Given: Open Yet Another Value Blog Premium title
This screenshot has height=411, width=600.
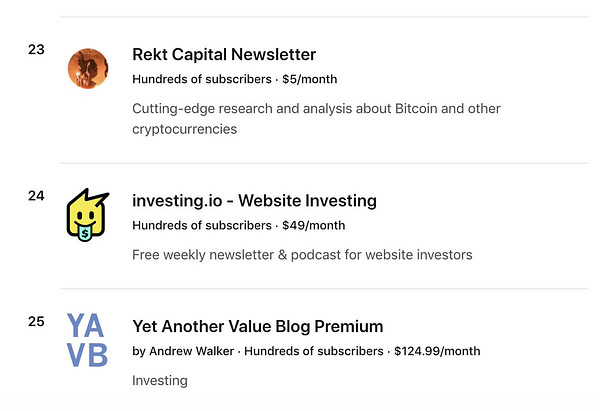Looking at the screenshot, I should pyautogui.click(x=258, y=326).
